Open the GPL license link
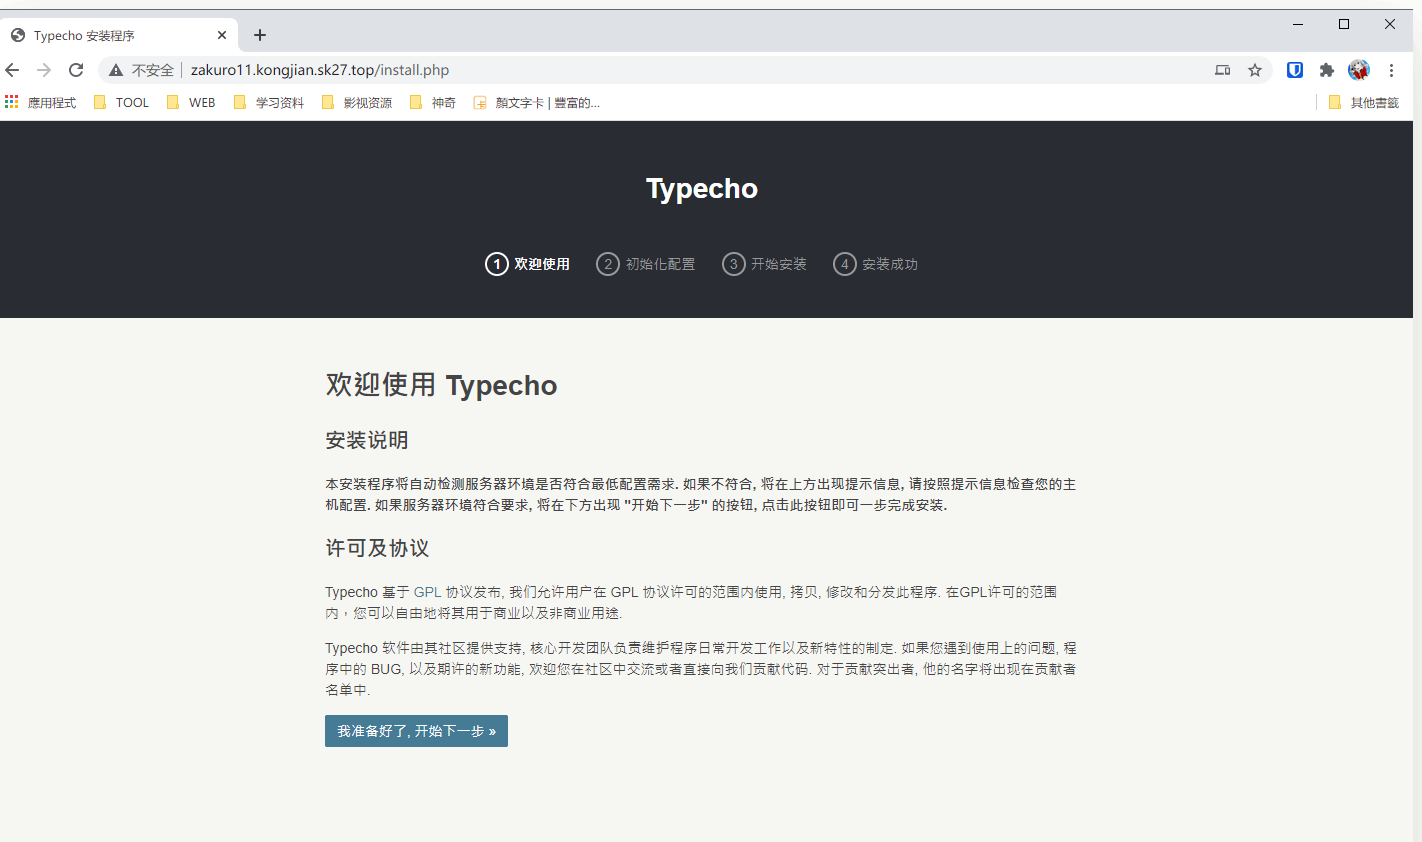 [x=427, y=592]
